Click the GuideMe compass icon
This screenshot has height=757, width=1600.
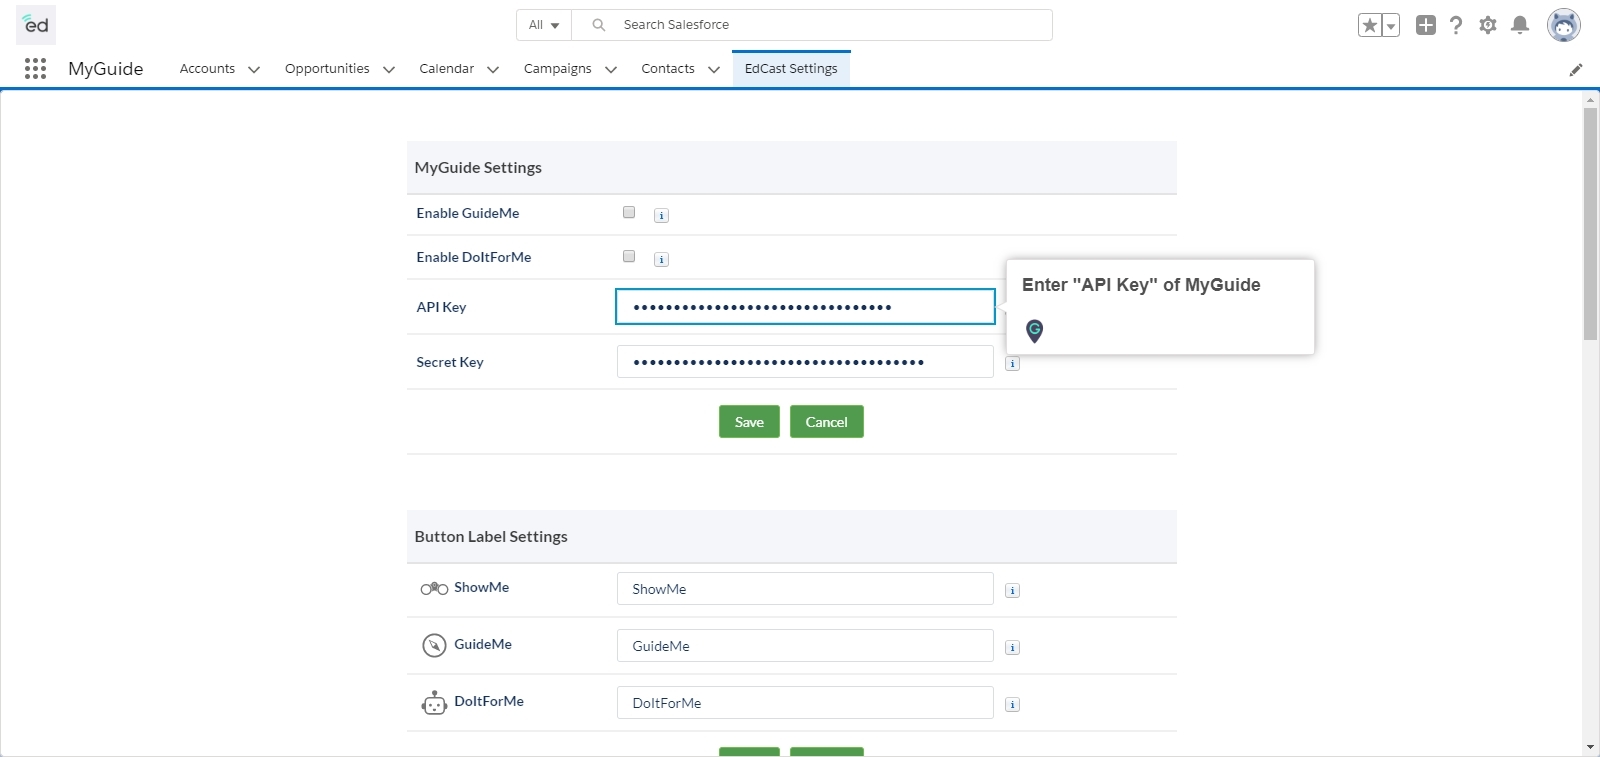[x=434, y=645]
